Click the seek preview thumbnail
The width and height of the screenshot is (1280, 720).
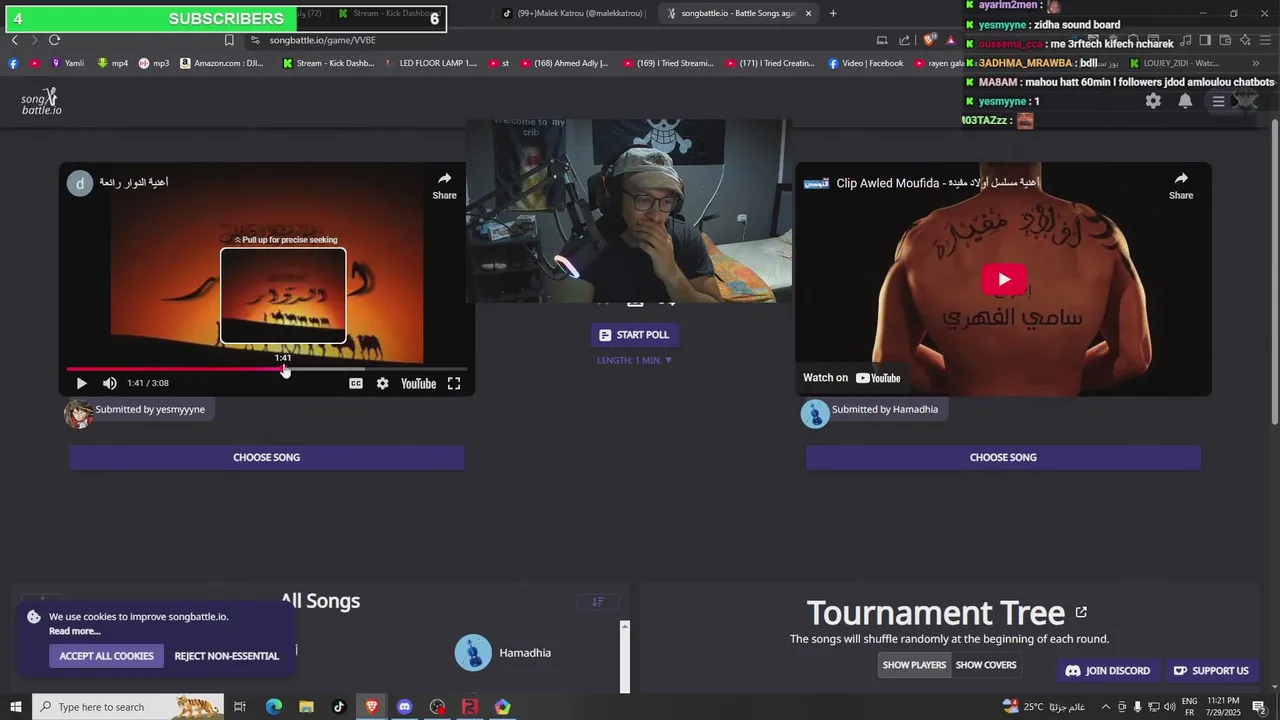(283, 296)
